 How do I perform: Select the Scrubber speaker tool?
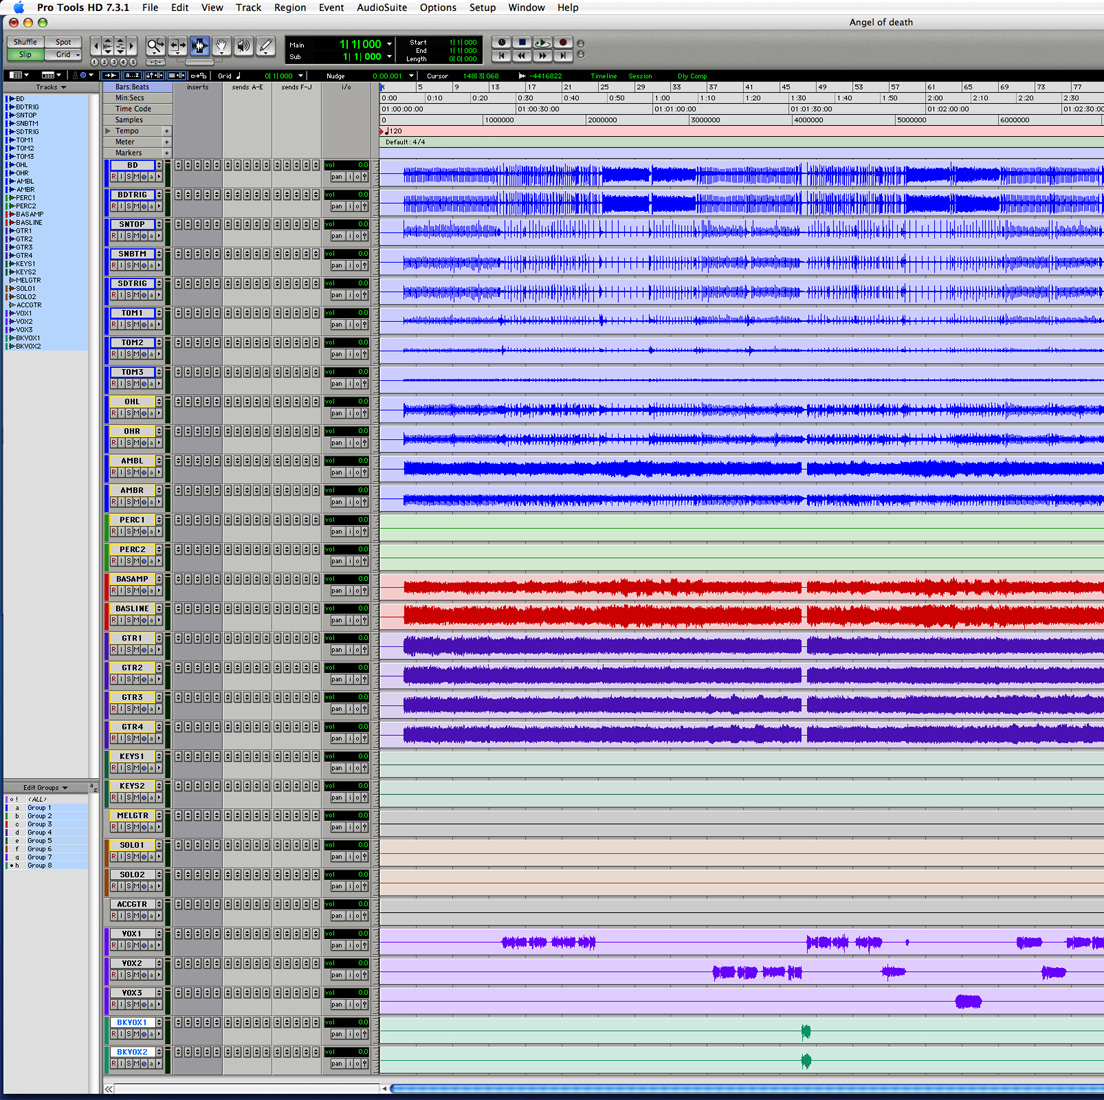click(243, 46)
